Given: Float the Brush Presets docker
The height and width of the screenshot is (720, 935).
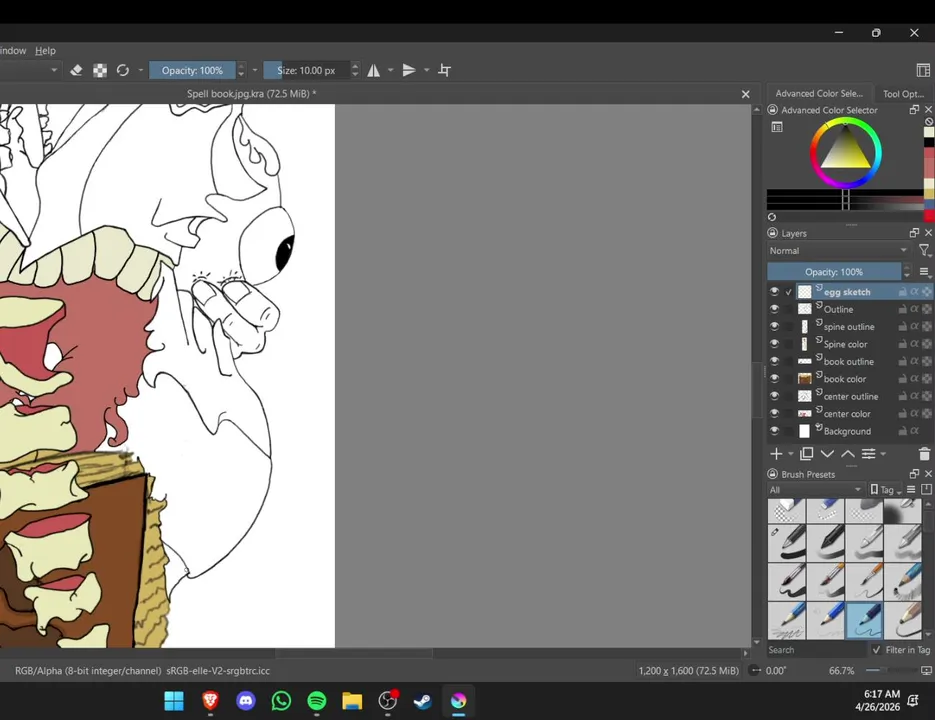Looking at the screenshot, I should [914, 474].
